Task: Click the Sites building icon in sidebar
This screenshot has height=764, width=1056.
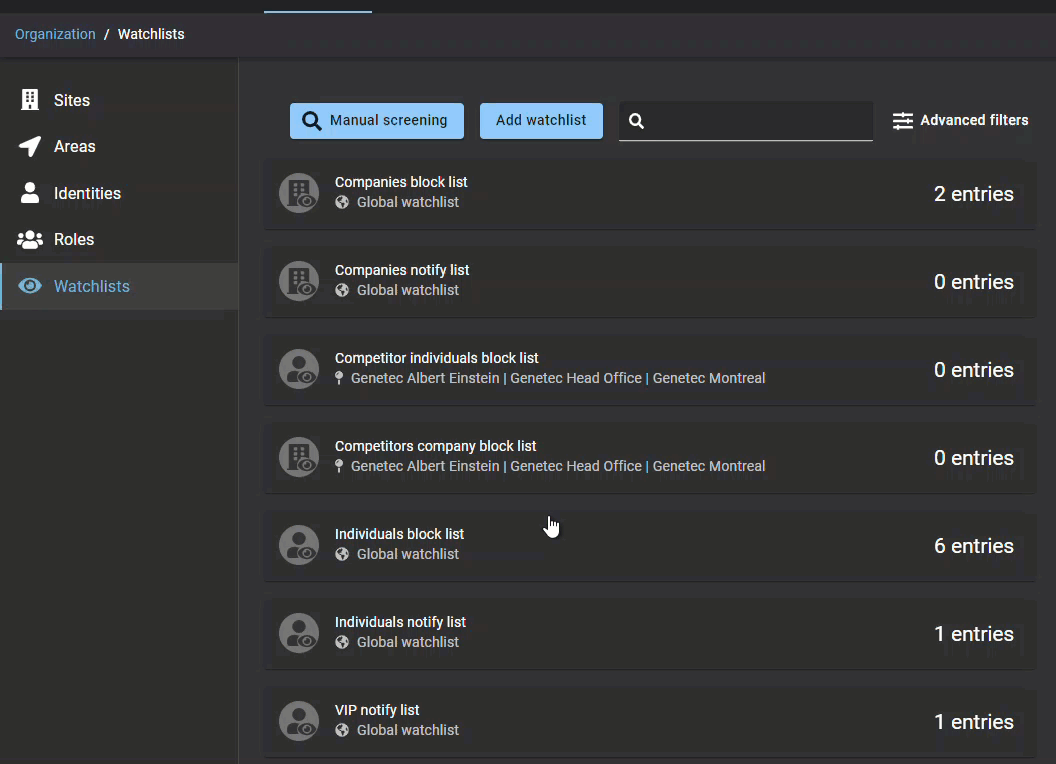Action: 30,100
